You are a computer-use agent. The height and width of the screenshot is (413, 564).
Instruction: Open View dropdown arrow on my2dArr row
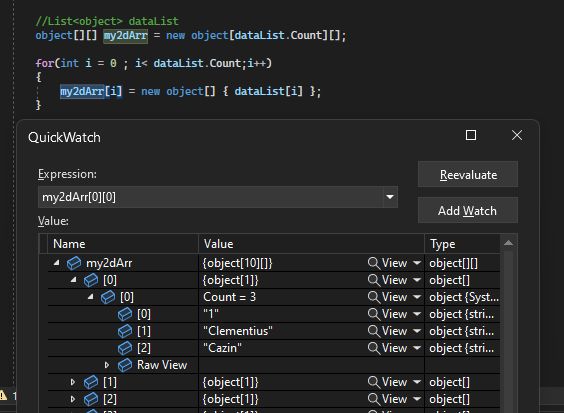click(x=417, y=263)
